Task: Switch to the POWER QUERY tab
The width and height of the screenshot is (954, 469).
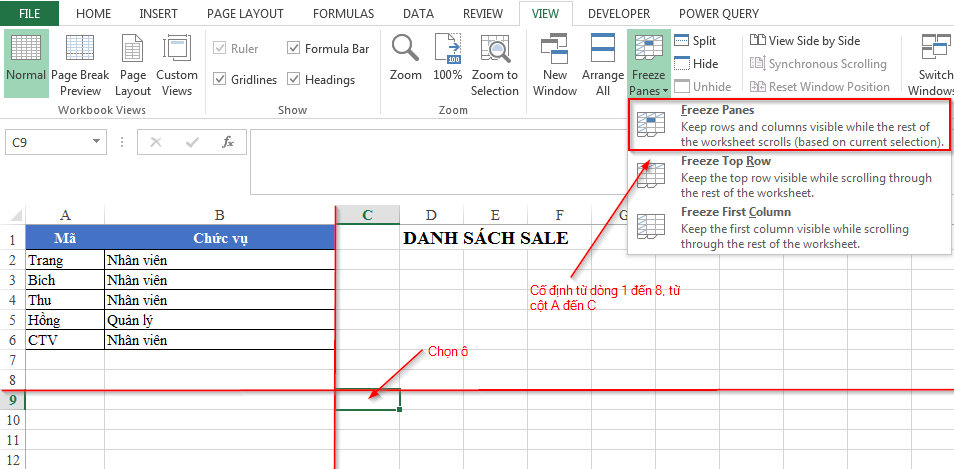Action: [719, 13]
